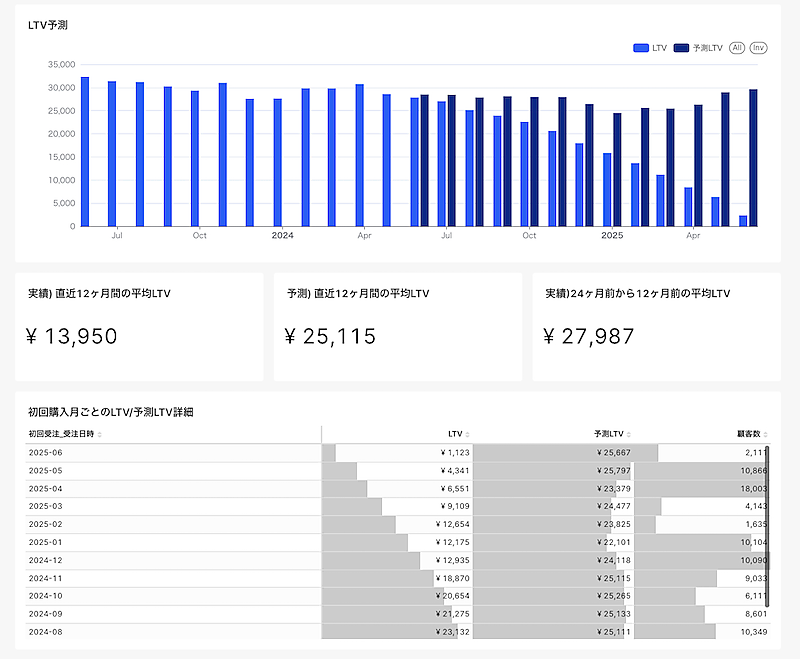Toggle the LTV series in chart legend
The width and height of the screenshot is (800, 659).
point(660,48)
